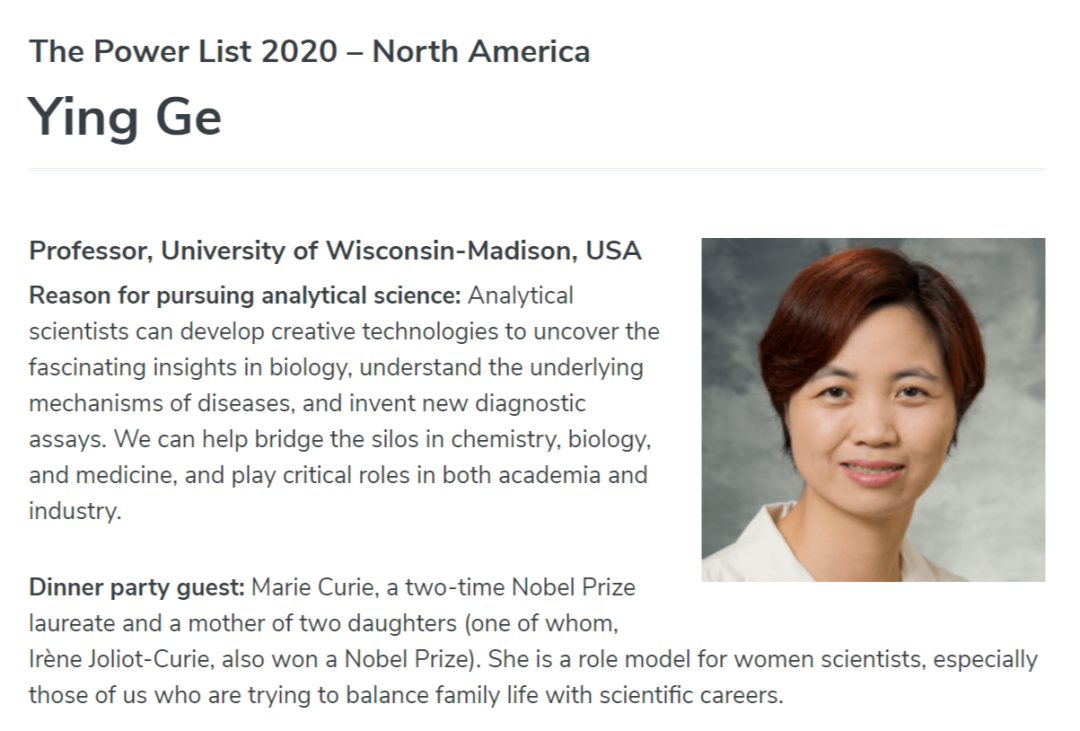Click the horizontal divider line under the name

[537, 169]
